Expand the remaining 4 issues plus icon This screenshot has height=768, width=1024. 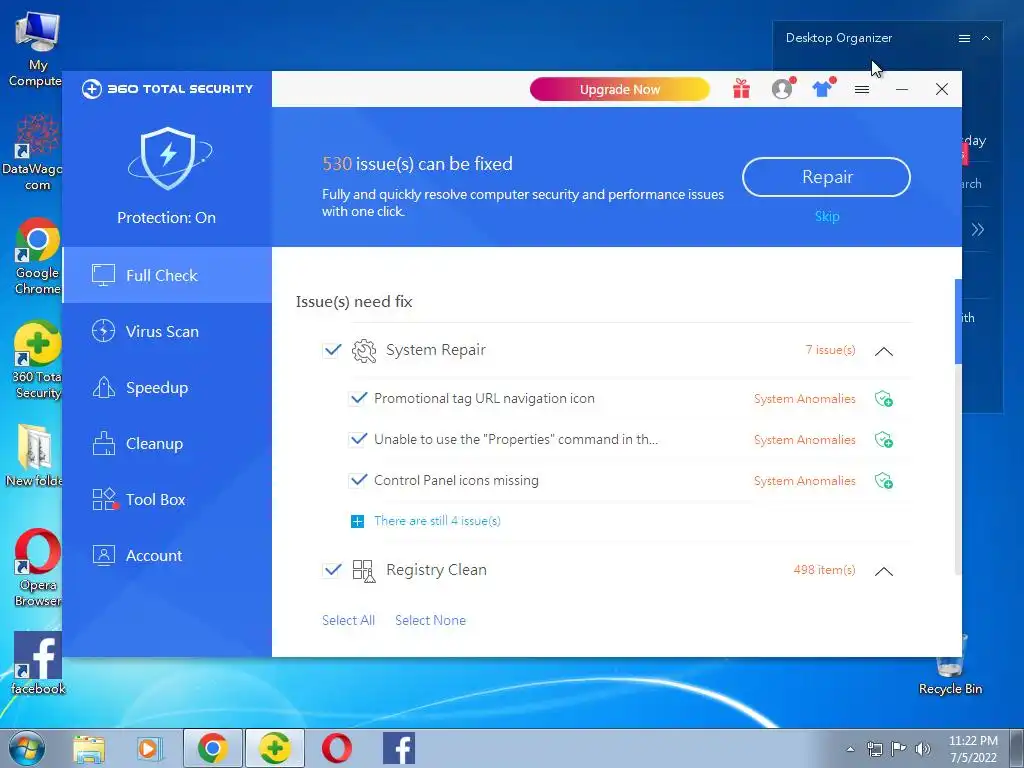tap(357, 521)
